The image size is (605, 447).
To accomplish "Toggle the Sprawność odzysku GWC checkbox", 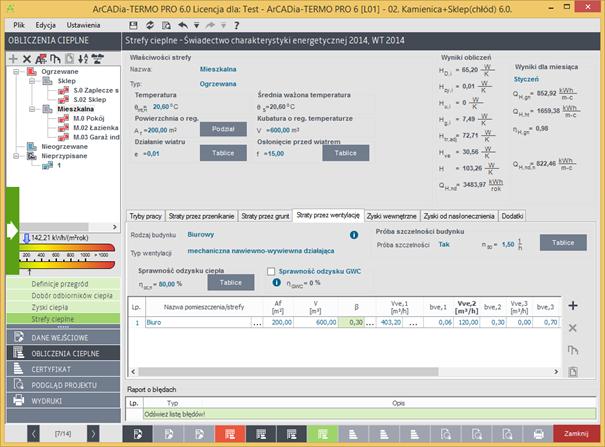I will click(x=271, y=272).
